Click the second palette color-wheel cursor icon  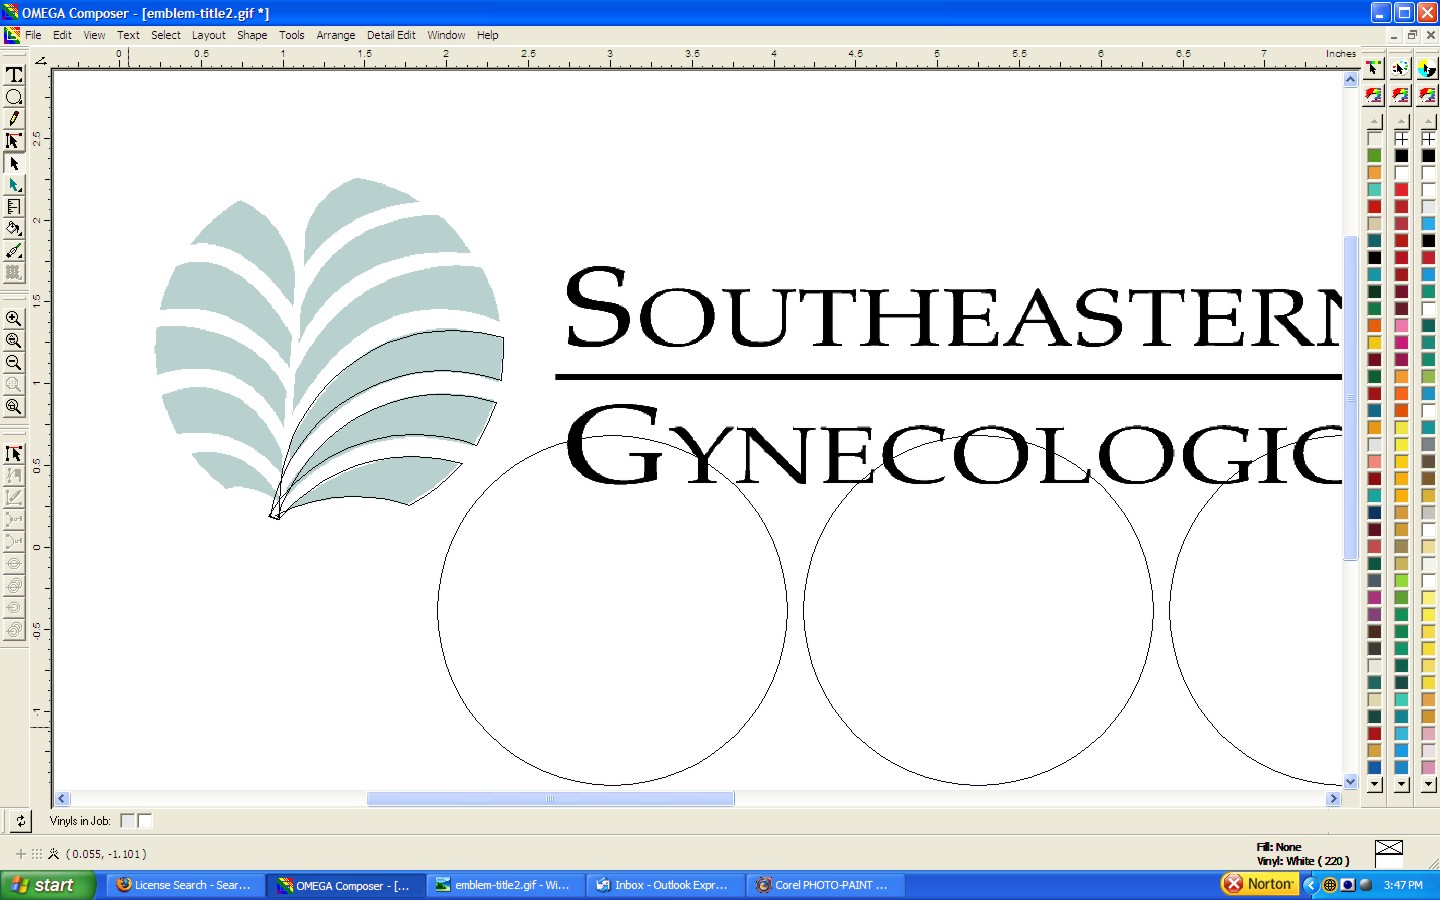[1401, 69]
